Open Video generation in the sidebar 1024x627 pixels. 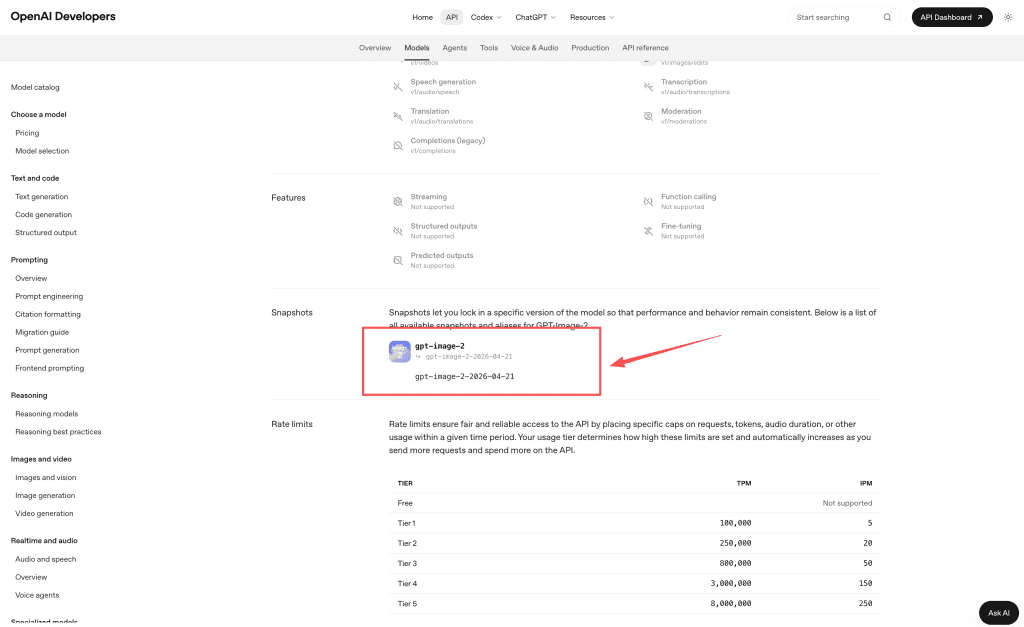44,513
